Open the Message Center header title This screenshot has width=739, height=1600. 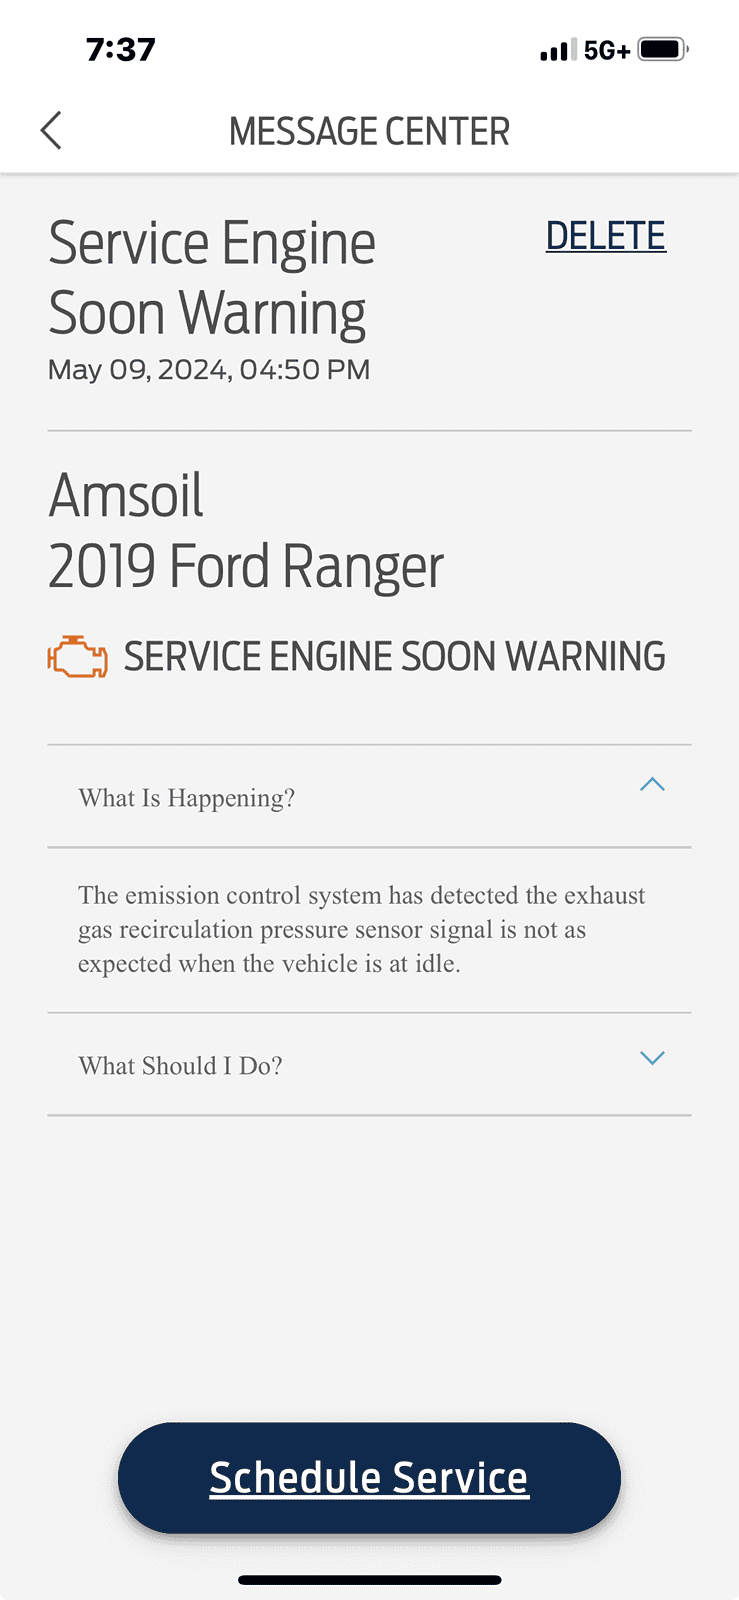[x=369, y=130]
